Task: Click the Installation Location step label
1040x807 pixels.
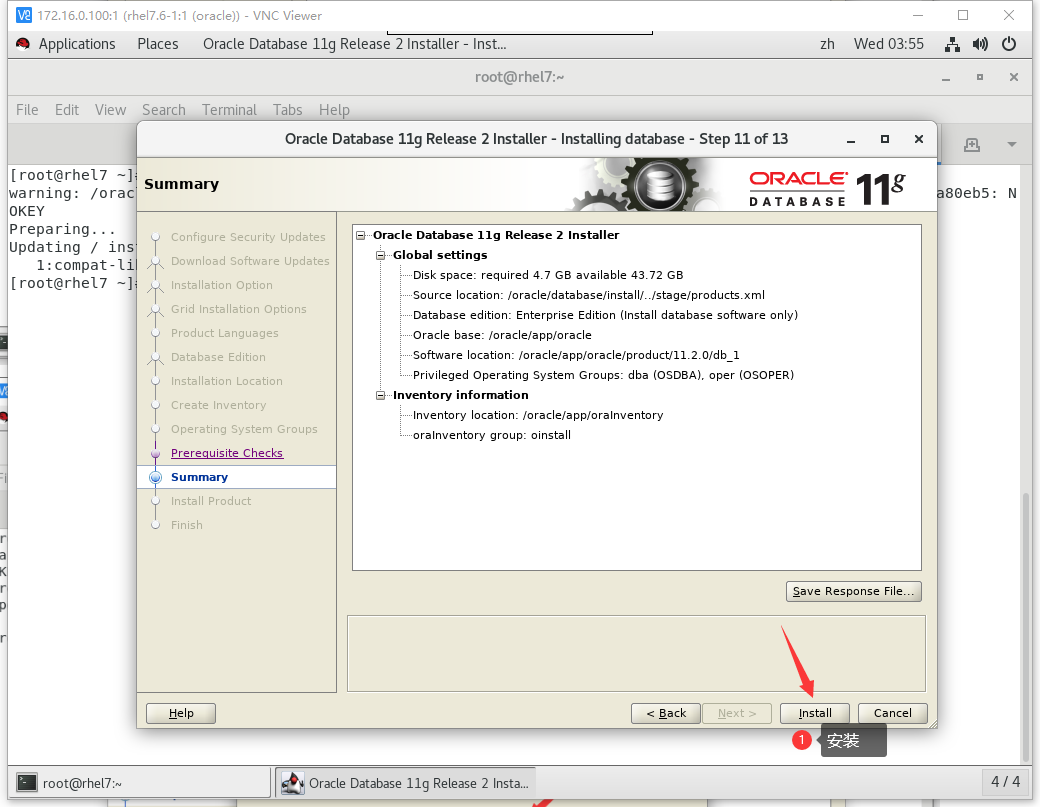Action: point(227,381)
